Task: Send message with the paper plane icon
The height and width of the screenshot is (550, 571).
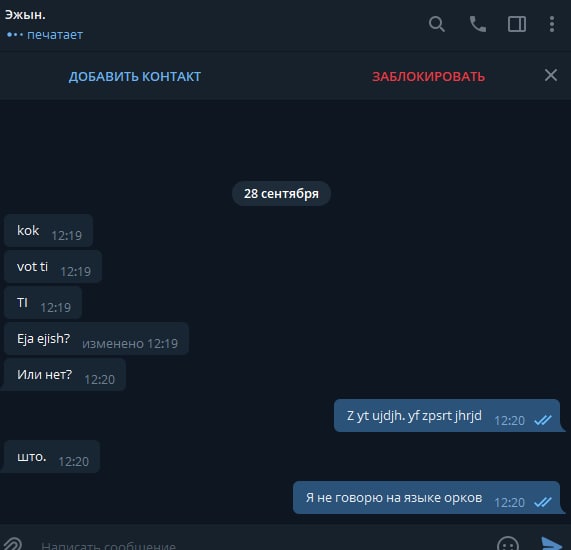Action: tap(551, 544)
